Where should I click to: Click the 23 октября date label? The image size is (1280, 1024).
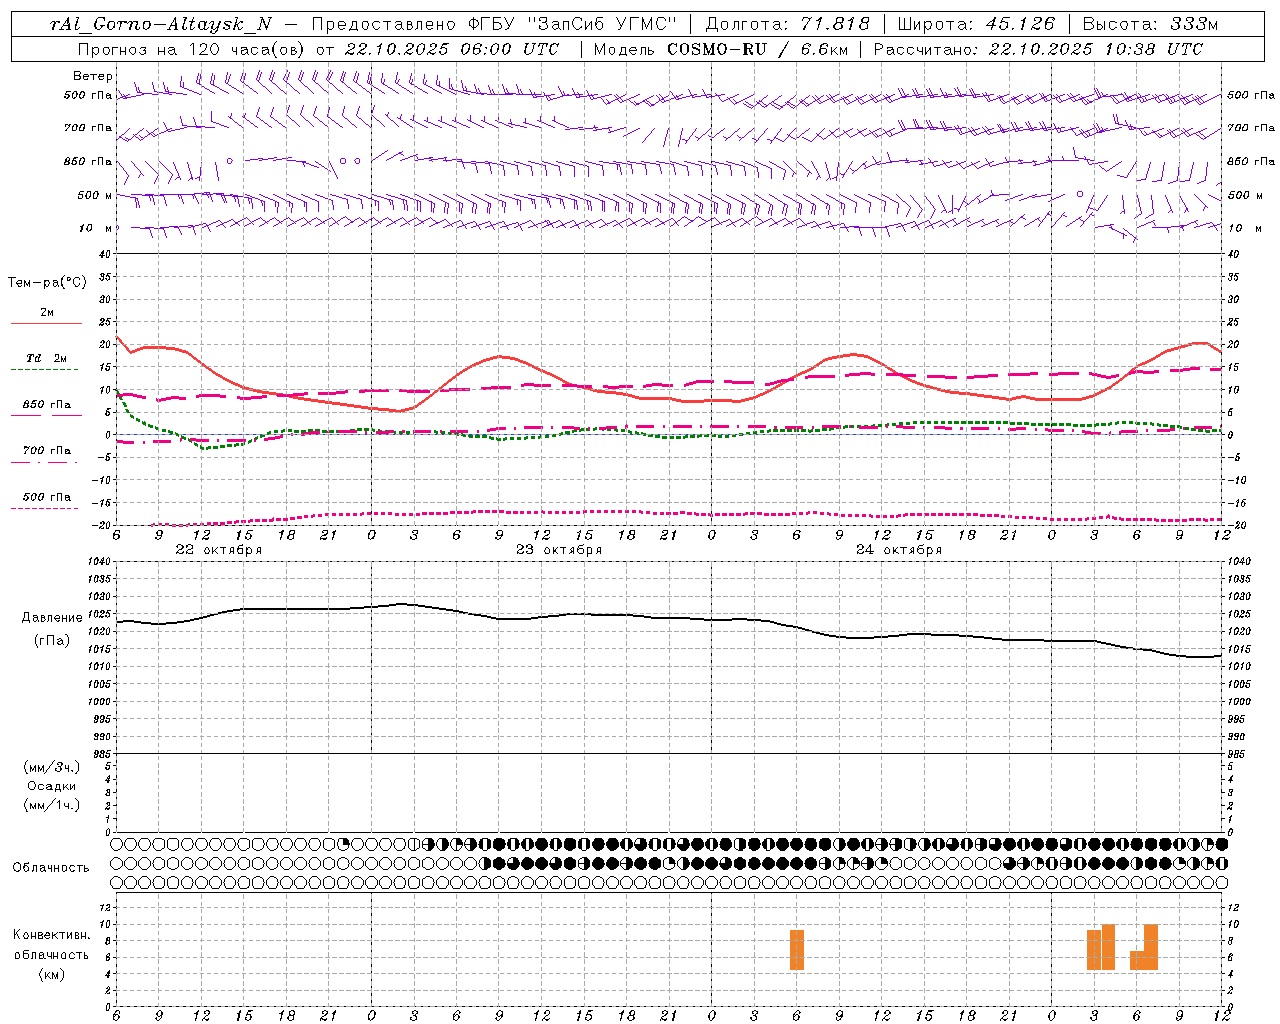pyautogui.click(x=559, y=550)
